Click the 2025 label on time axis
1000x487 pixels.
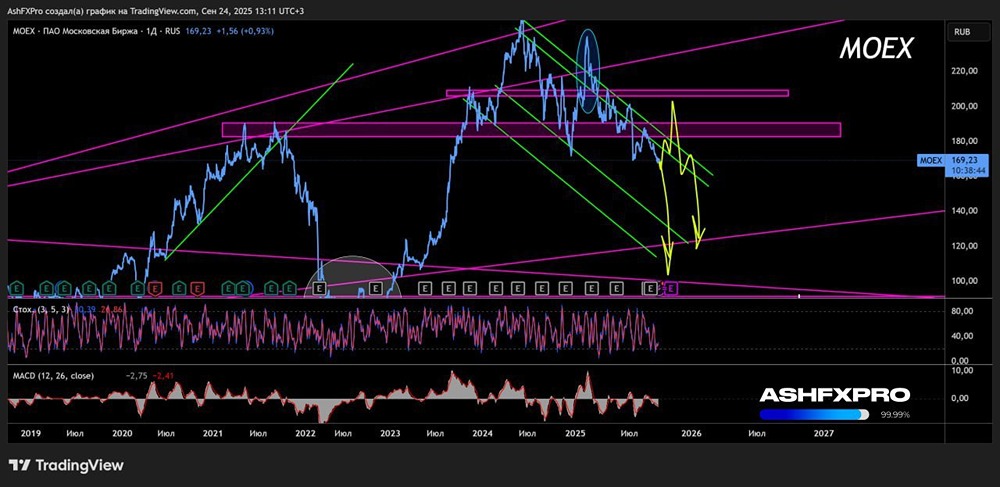click(x=575, y=435)
